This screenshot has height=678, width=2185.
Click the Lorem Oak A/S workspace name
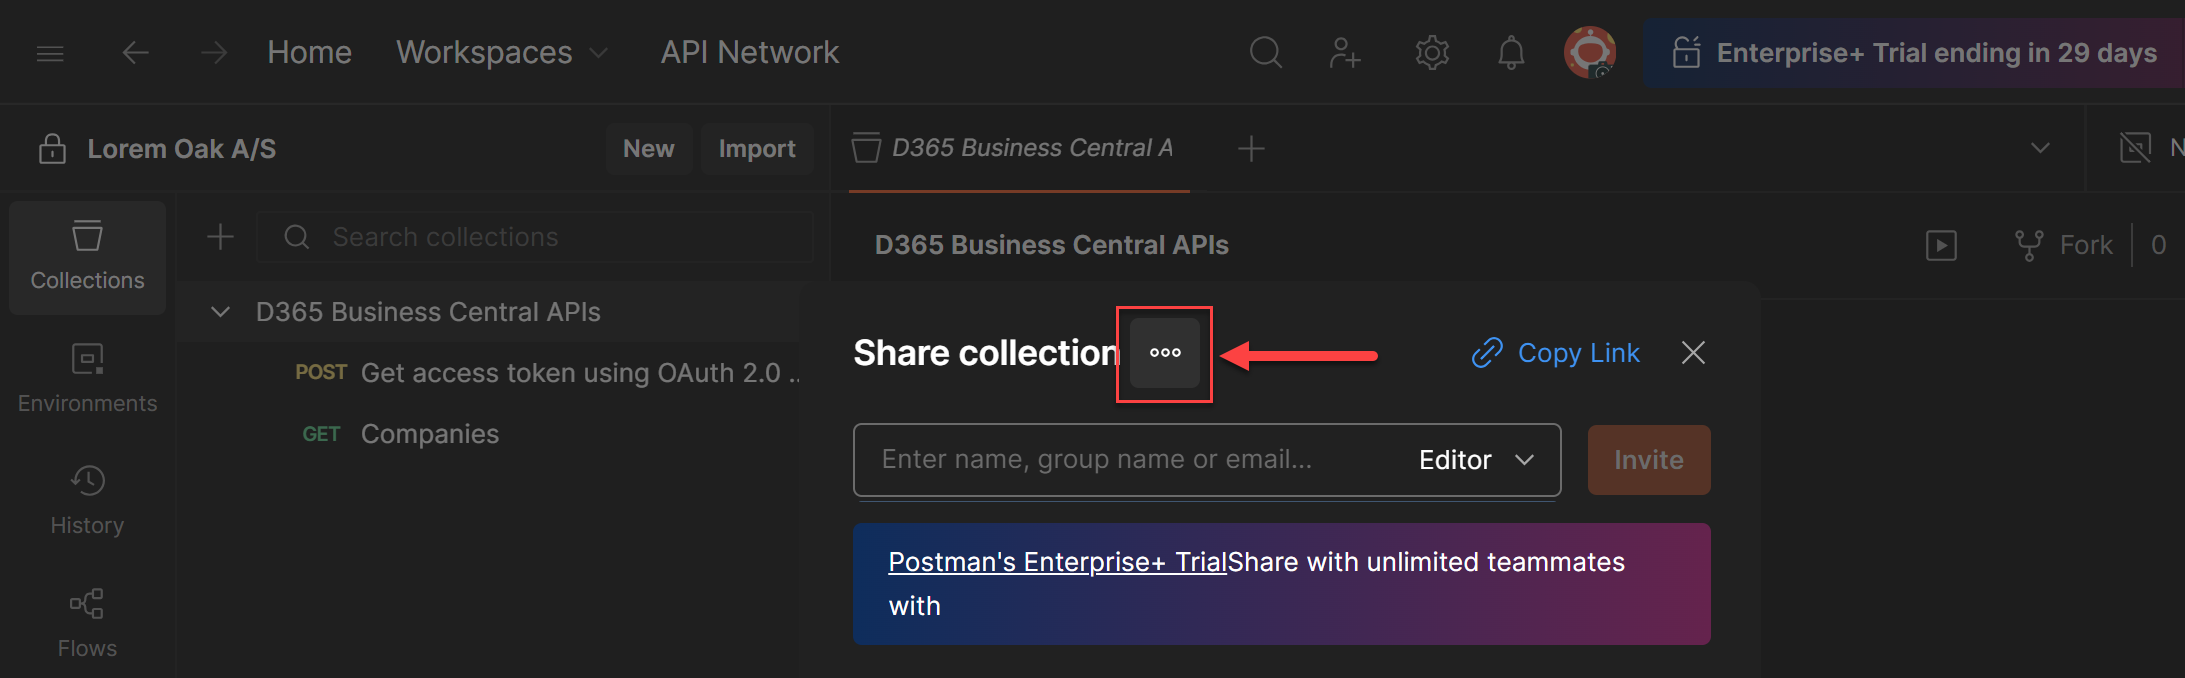[x=182, y=149]
